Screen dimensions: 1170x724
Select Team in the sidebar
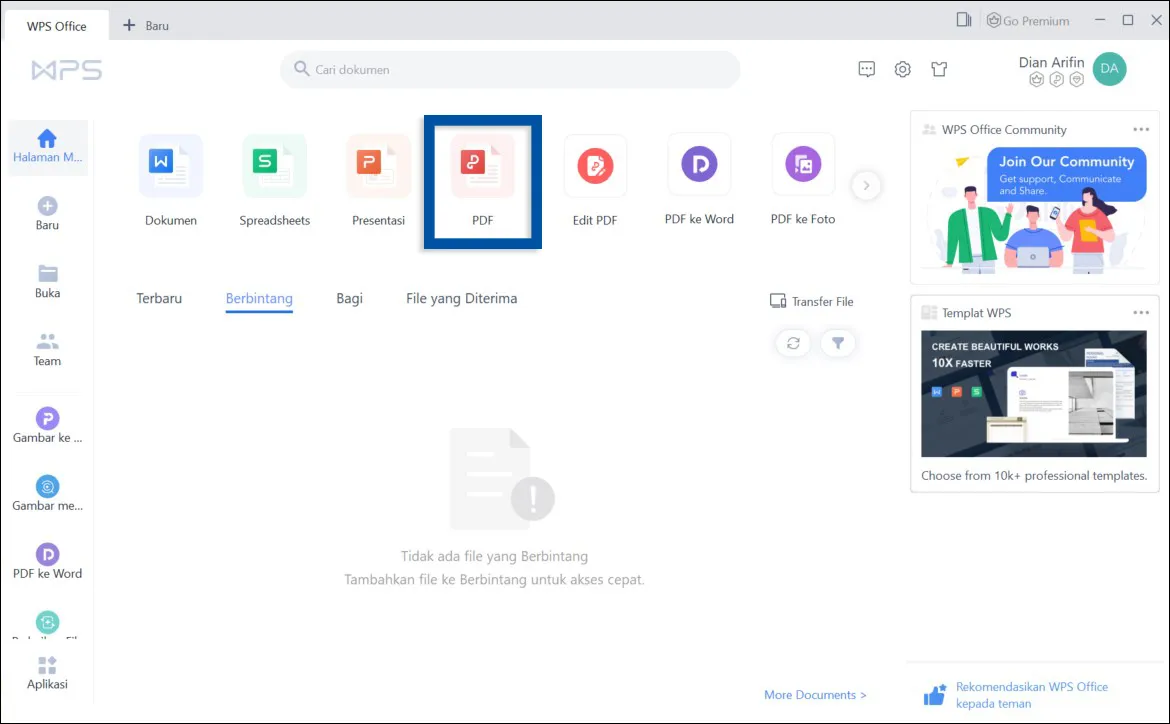(46, 349)
